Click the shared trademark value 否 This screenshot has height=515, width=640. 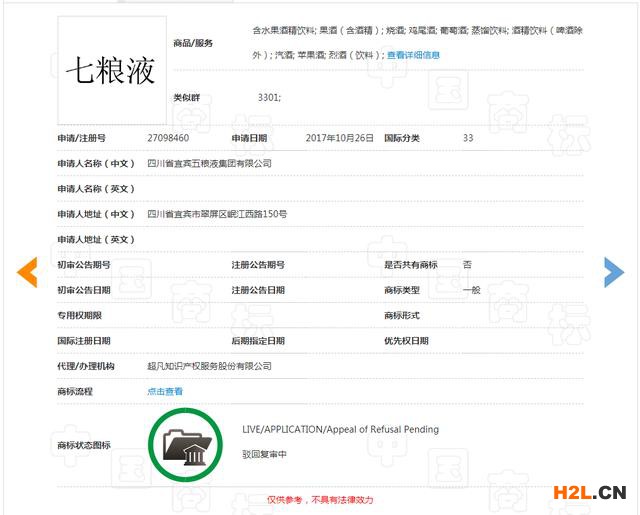coord(467,264)
